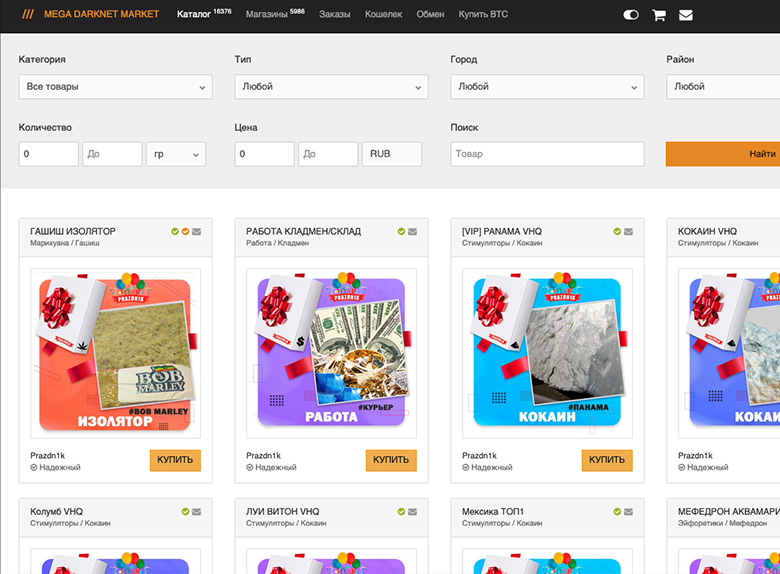Click envelope icon on Колумб VHQ card

(196, 511)
